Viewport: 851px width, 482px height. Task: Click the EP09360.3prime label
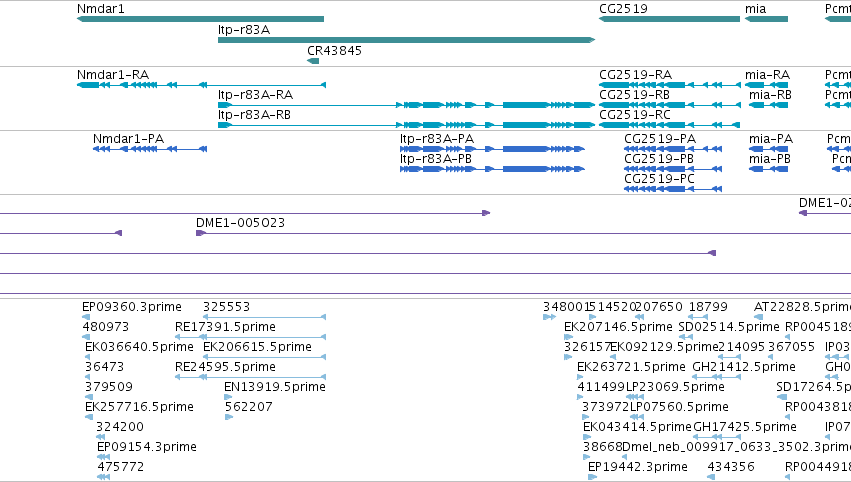(132, 307)
